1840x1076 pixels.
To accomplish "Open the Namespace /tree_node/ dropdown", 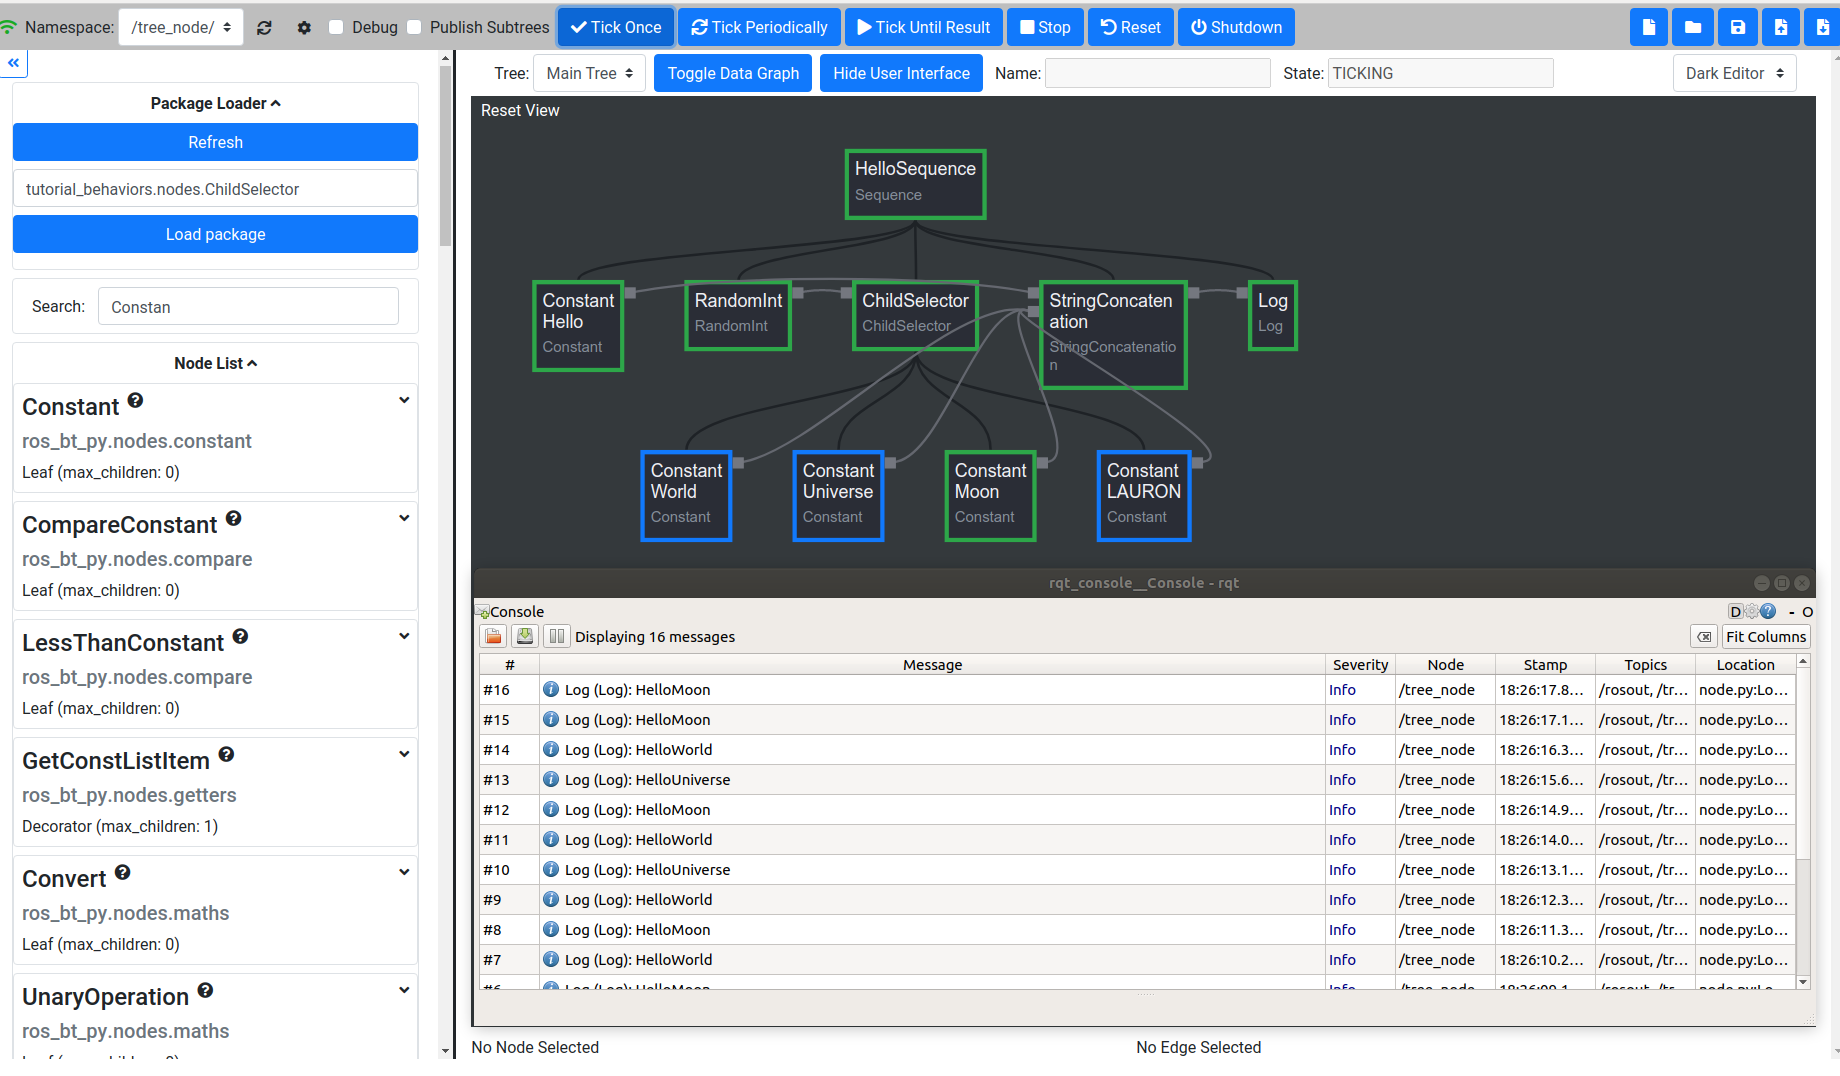I will 181,28.
